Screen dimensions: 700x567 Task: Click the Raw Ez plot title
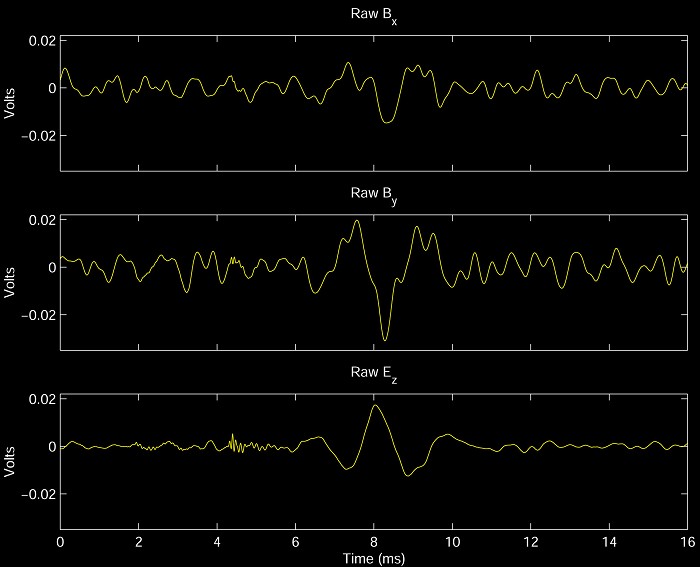pos(373,374)
